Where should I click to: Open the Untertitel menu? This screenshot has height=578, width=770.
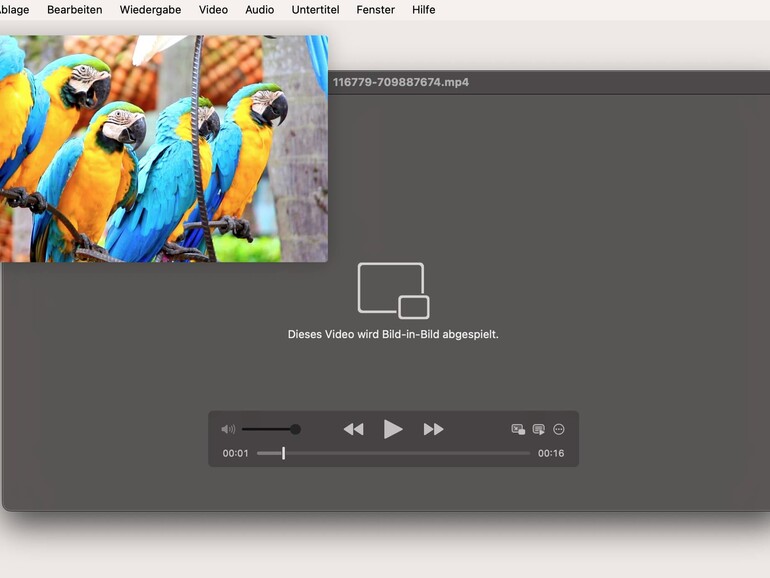click(x=315, y=10)
